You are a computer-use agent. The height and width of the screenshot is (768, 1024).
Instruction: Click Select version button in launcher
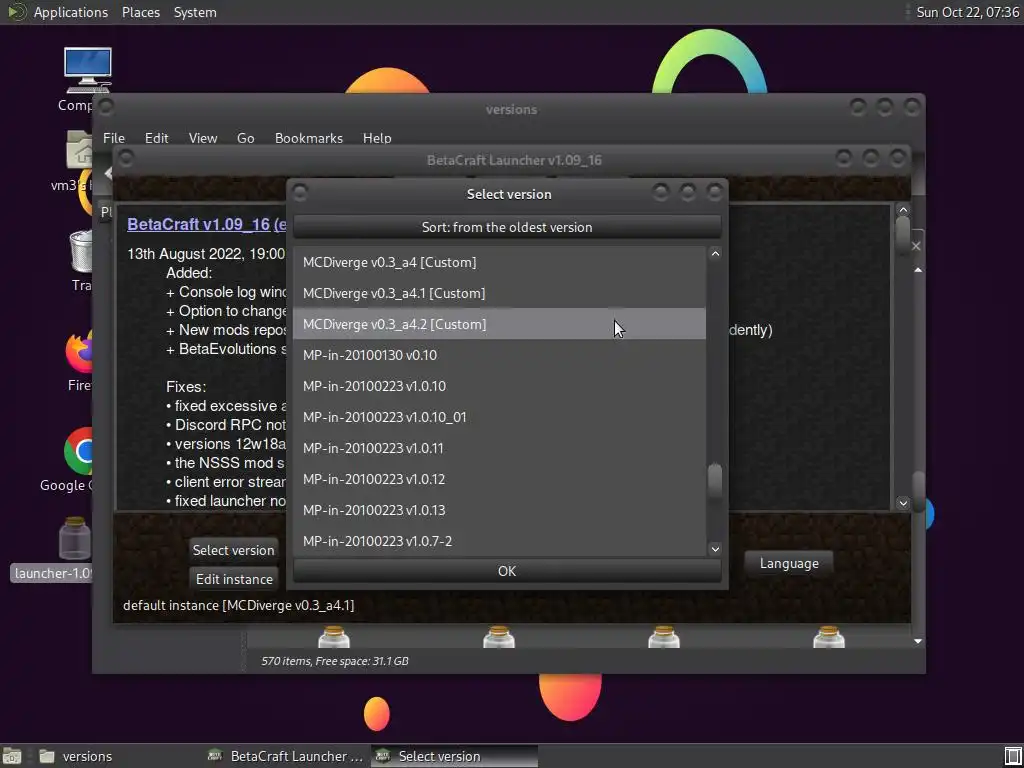point(233,550)
